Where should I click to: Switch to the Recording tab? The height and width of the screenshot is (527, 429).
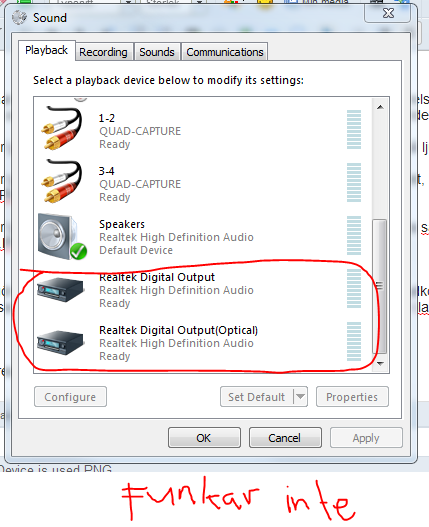coord(104,52)
